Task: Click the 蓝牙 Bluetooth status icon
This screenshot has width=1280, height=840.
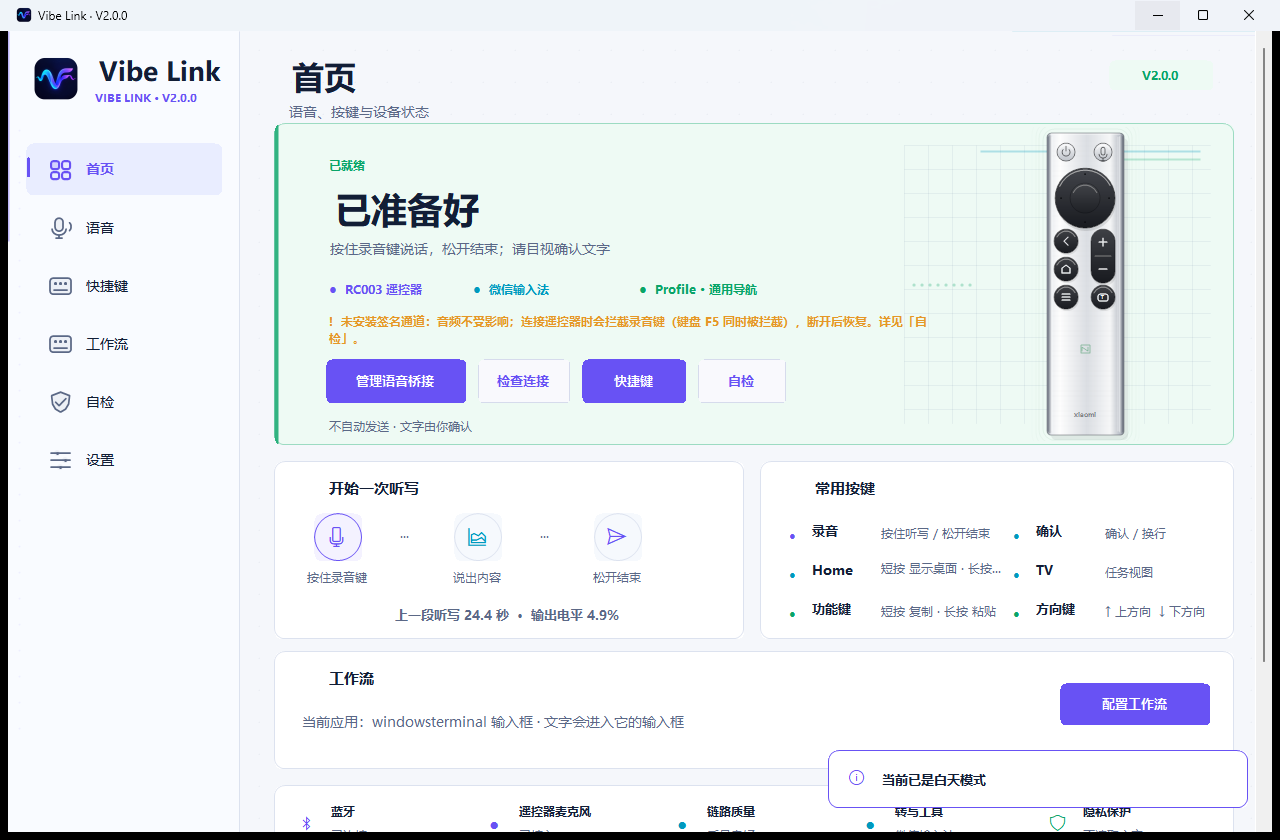Action: pyautogui.click(x=307, y=823)
